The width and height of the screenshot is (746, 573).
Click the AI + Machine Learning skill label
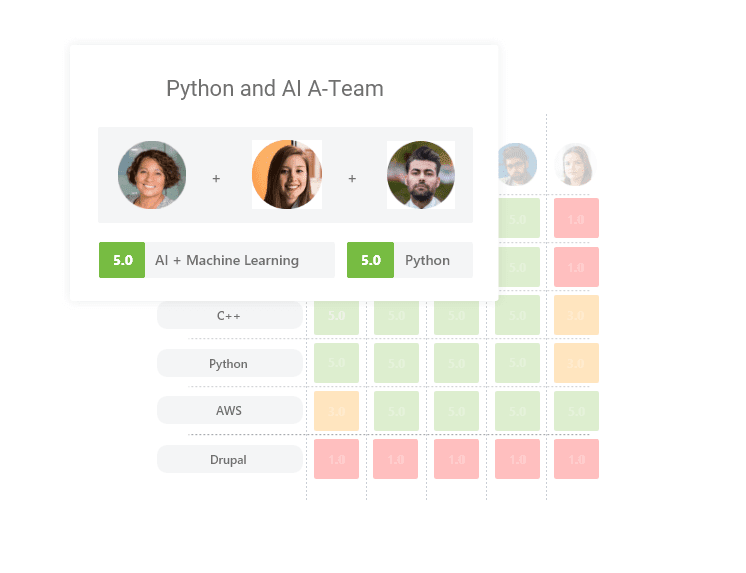click(227, 260)
